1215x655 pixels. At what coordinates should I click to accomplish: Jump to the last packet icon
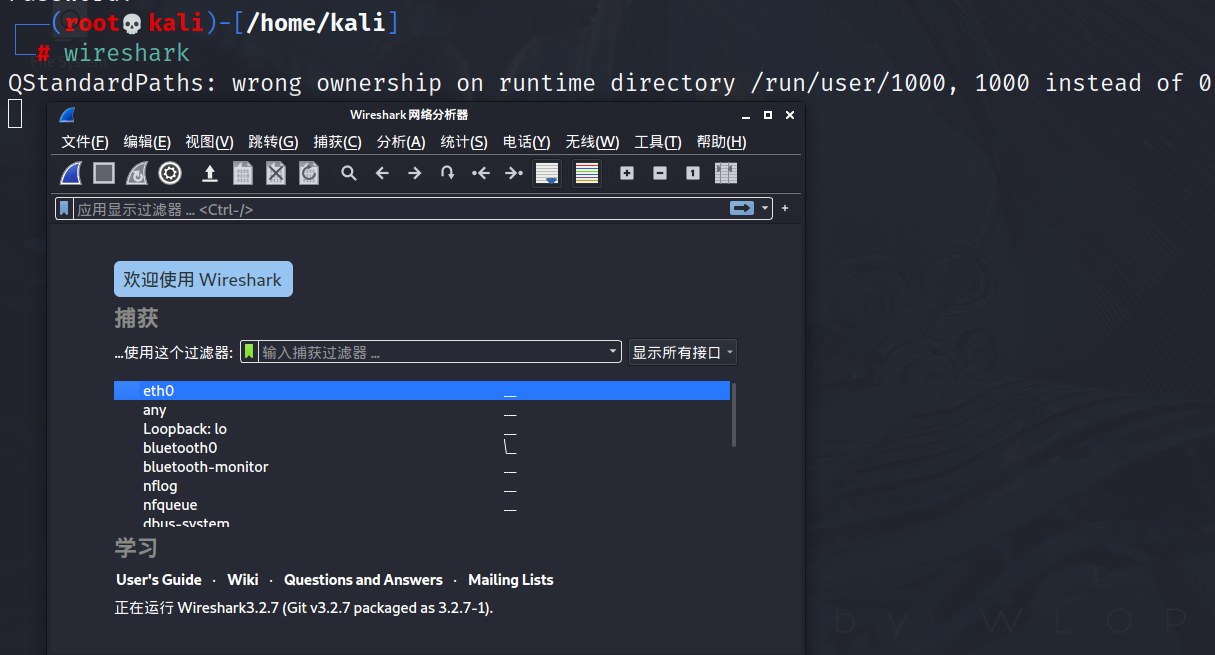pyautogui.click(x=514, y=174)
